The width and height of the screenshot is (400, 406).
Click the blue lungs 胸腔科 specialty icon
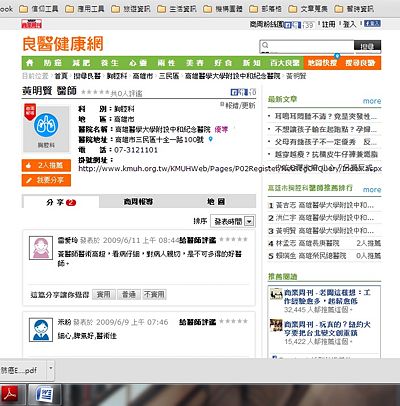click(46, 125)
